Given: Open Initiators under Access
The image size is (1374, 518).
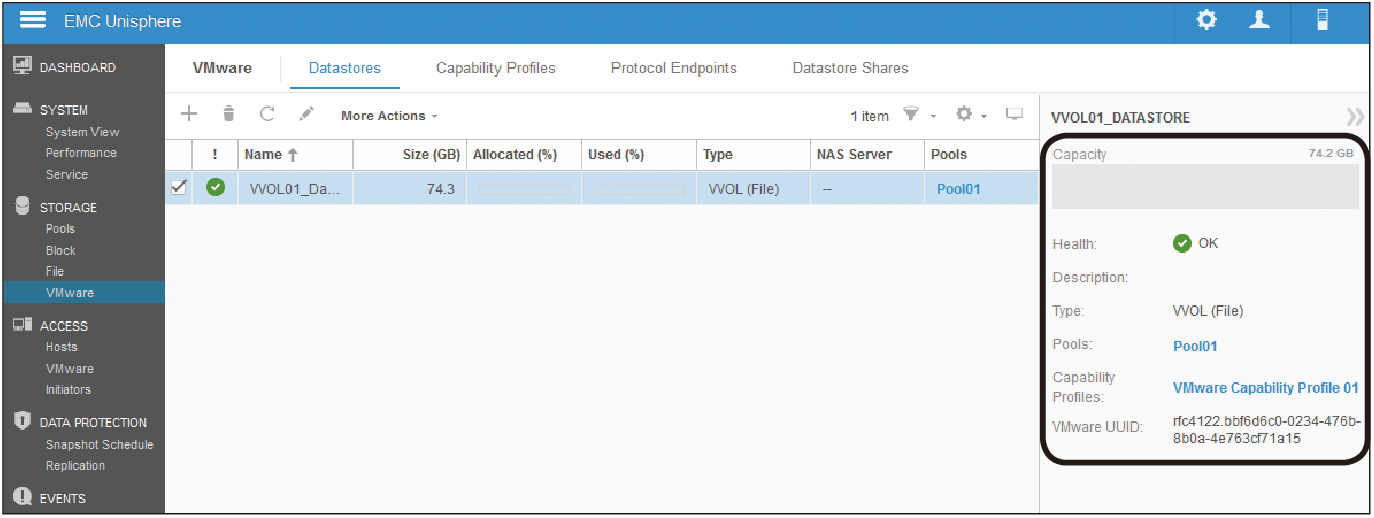Looking at the screenshot, I should point(68,390).
